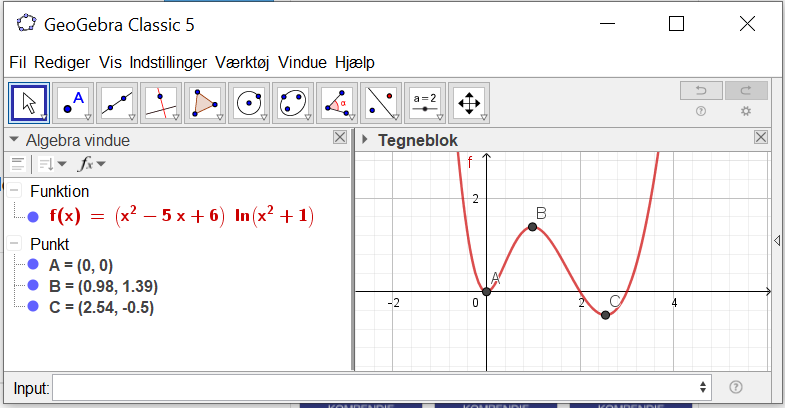Click the Undo button
This screenshot has height=408, width=785.
pyautogui.click(x=701, y=91)
